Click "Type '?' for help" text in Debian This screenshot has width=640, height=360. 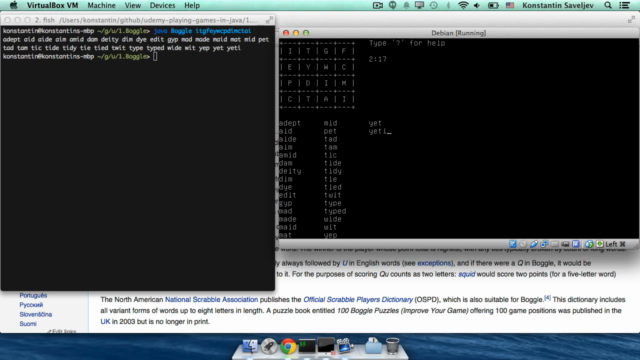point(407,43)
